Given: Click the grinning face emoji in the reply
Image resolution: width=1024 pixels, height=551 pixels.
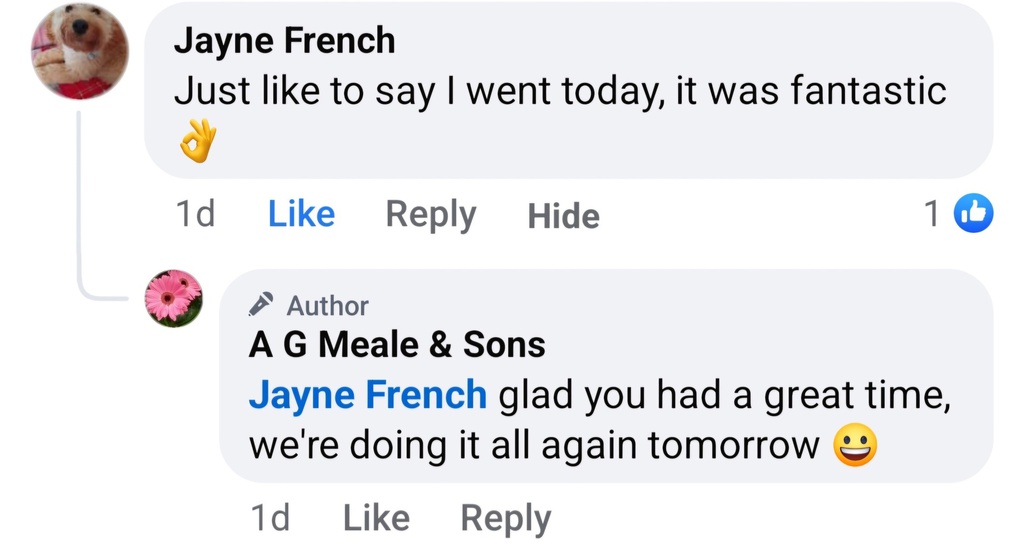Looking at the screenshot, I should [854, 446].
